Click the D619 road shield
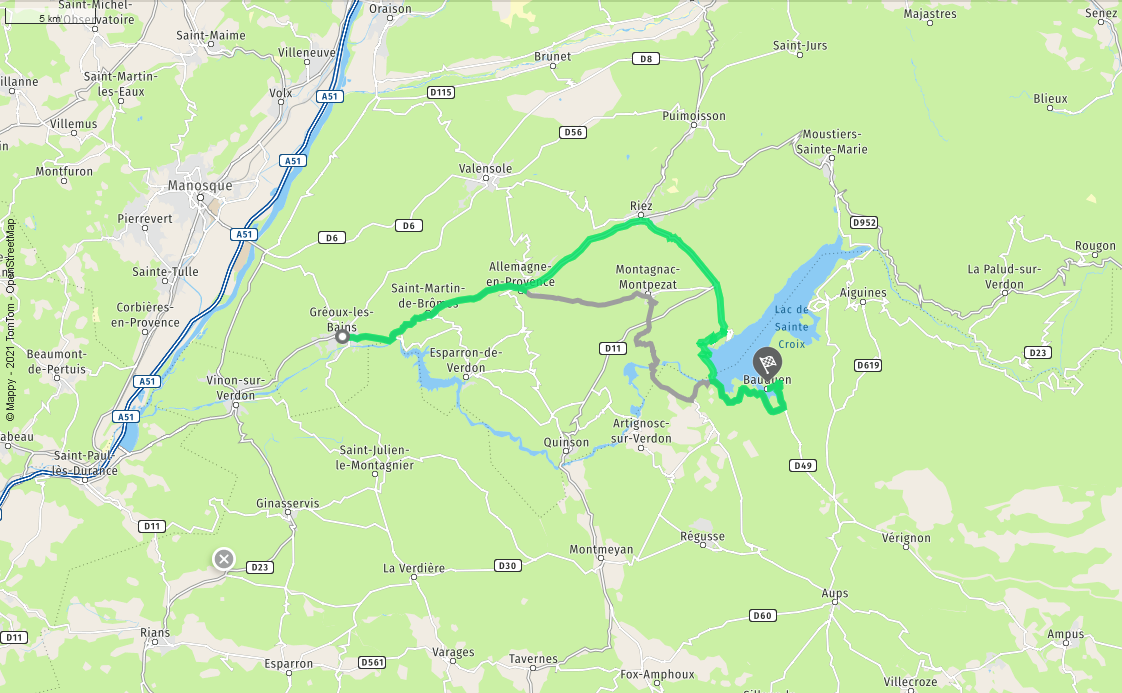The height and width of the screenshot is (693, 1122). (868, 365)
